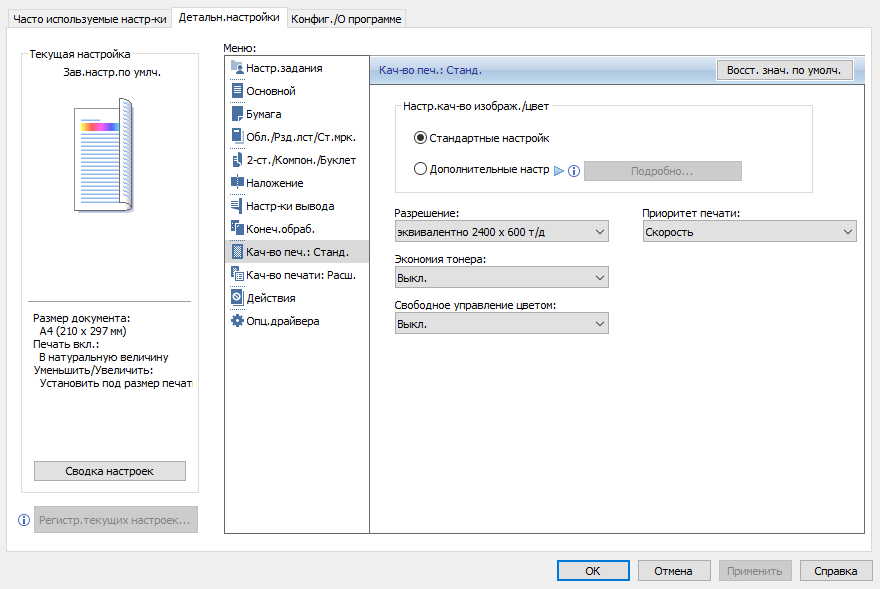Click the Конеч.обраб. menu icon
This screenshot has width=880, height=589.
(x=237, y=229)
